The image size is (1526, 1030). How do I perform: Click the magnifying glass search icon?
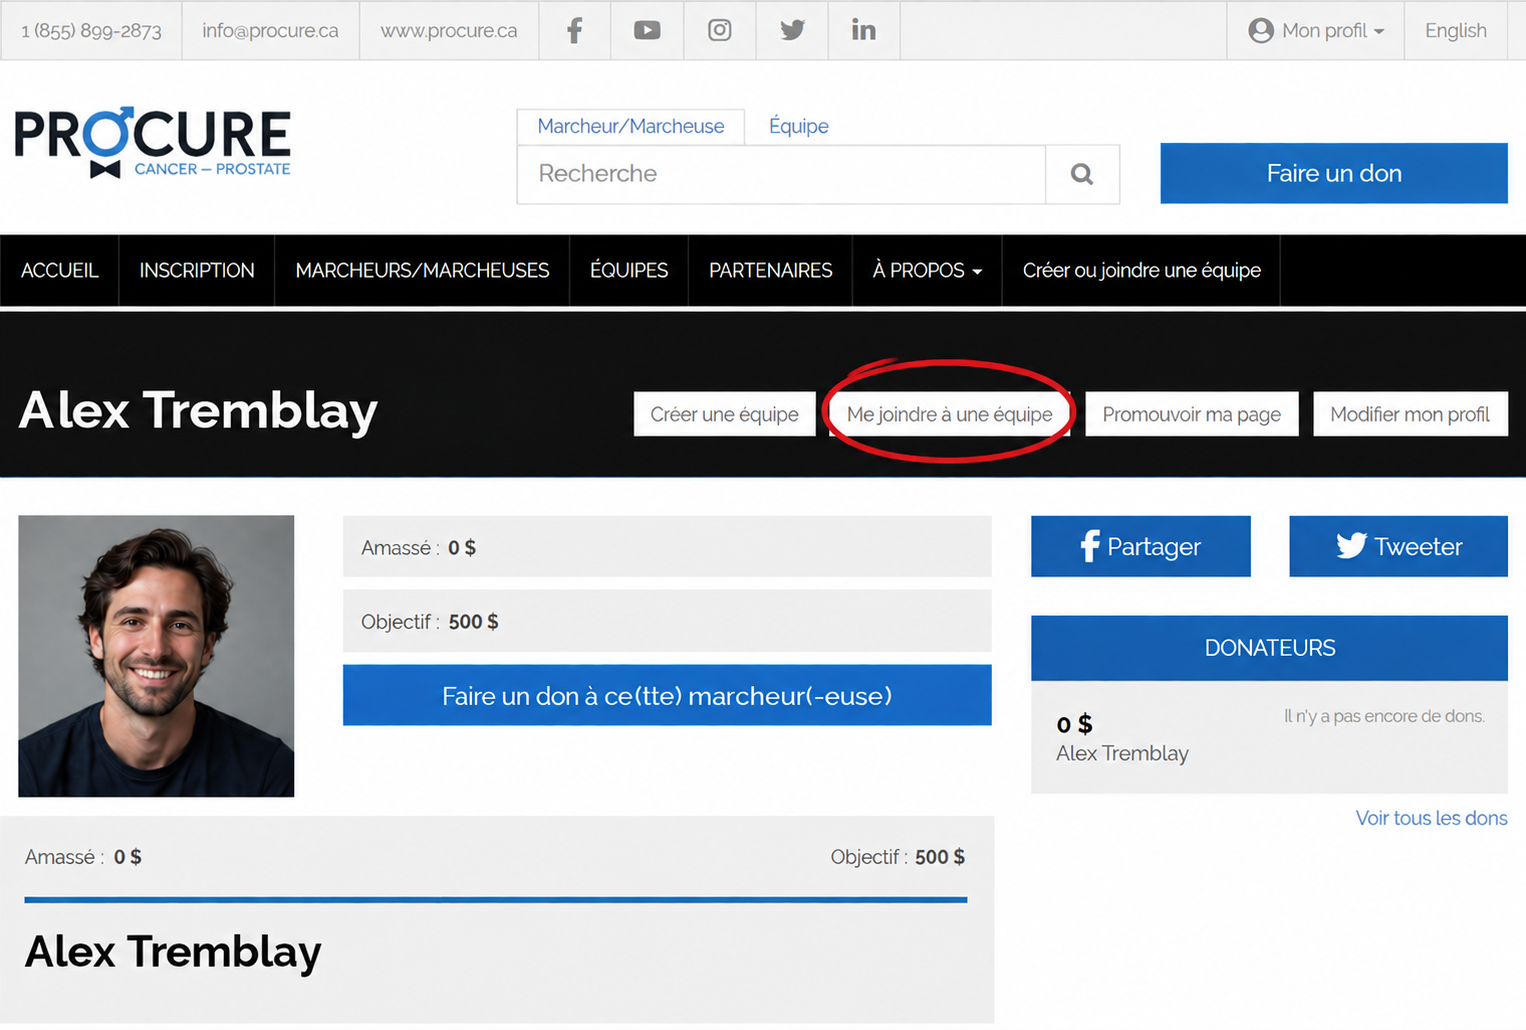tap(1082, 174)
